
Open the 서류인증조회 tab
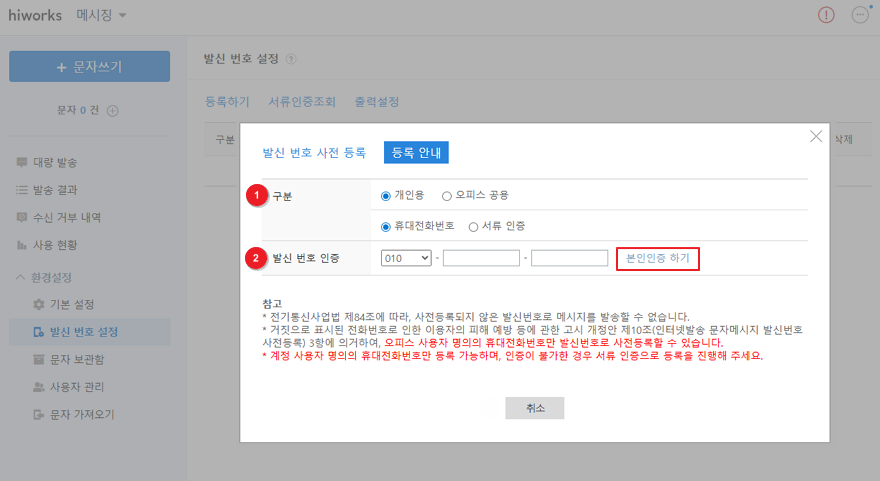(301, 102)
